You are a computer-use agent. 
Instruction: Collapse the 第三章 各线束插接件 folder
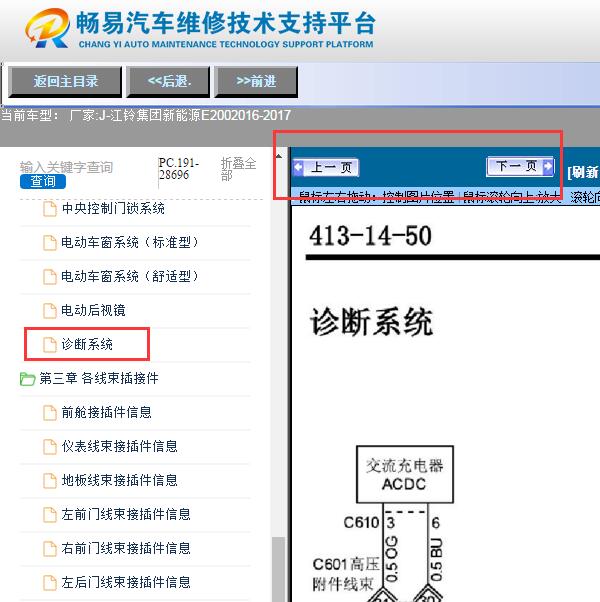point(99,378)
